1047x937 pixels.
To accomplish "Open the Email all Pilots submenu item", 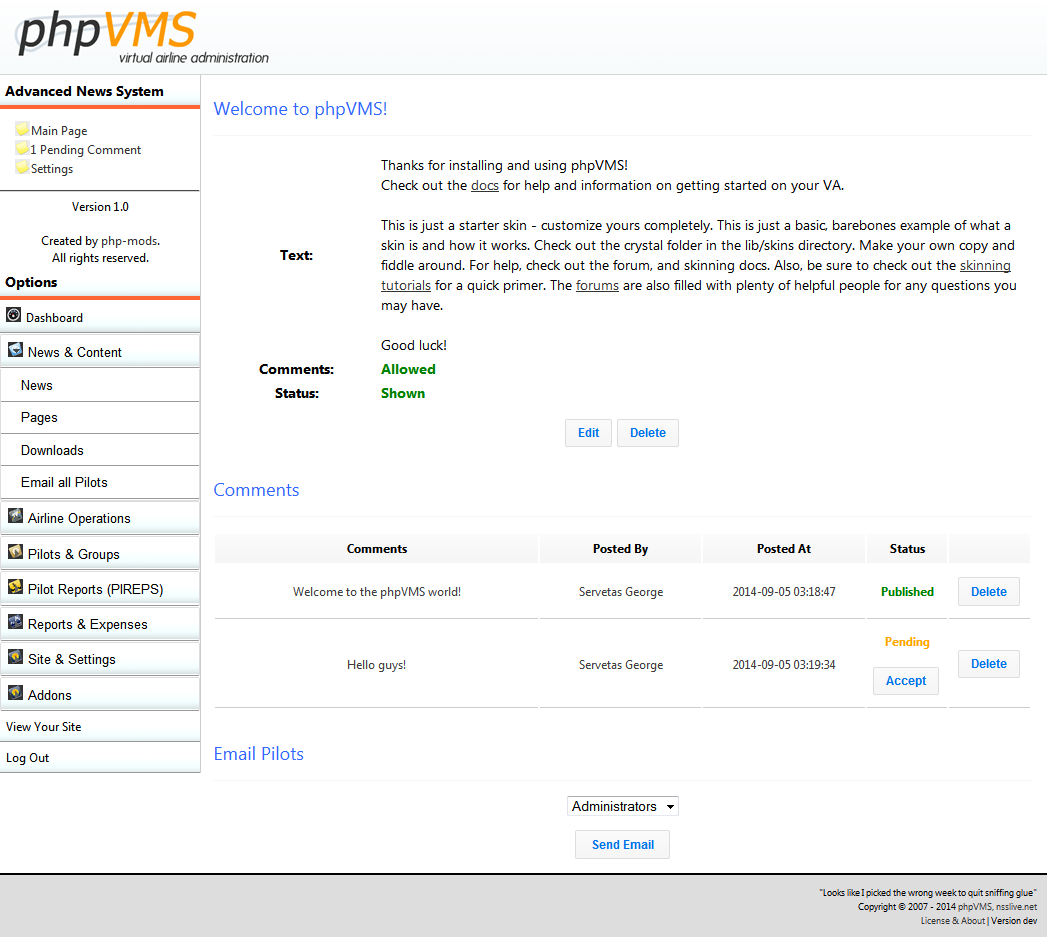I will (x=100, y=482).
